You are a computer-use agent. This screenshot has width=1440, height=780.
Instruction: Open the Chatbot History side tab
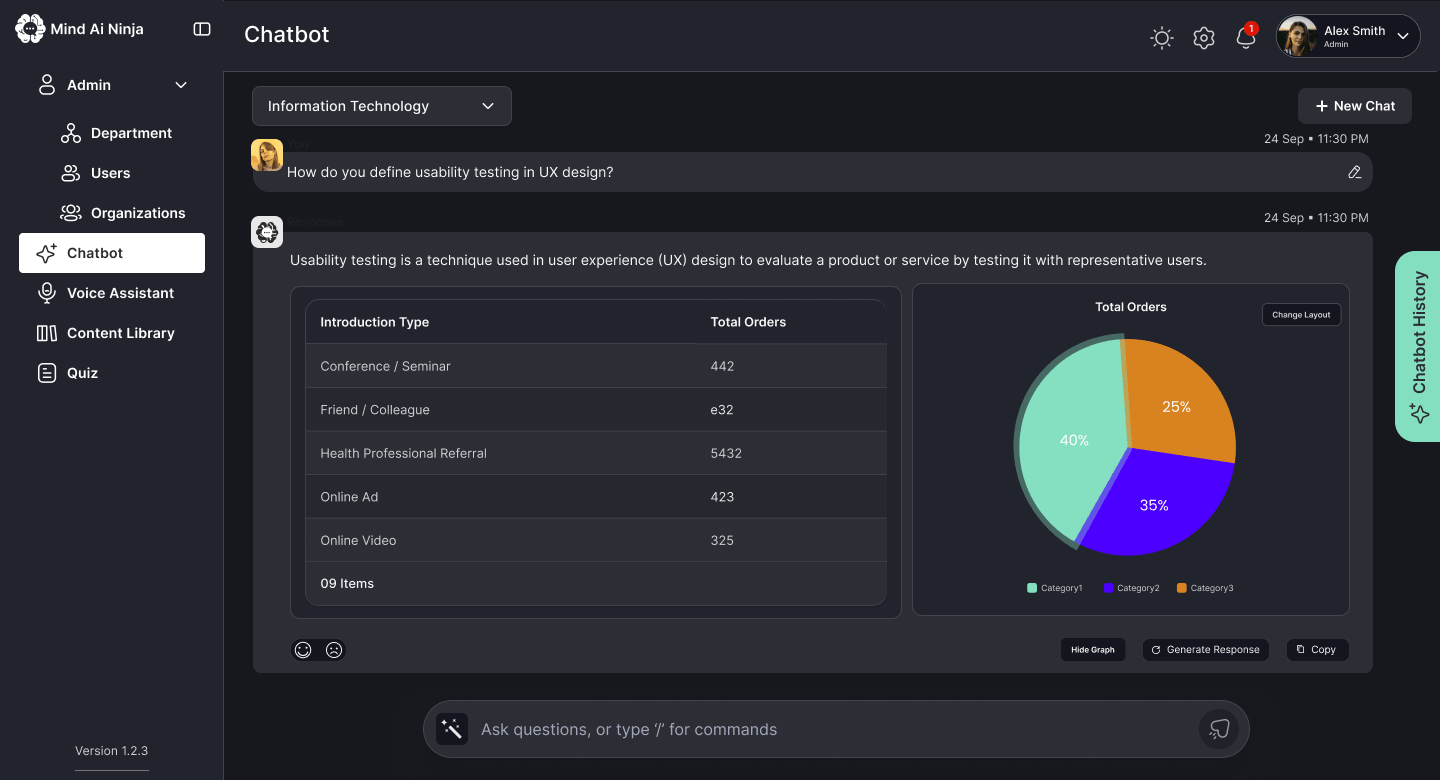1418,346
